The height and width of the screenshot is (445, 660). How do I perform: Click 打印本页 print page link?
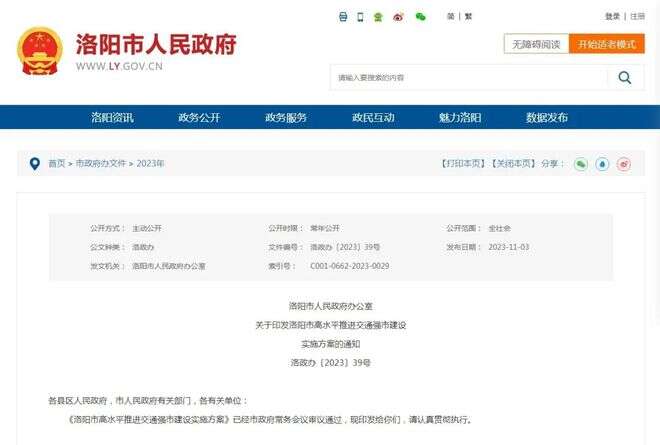[x=463, y=163]
